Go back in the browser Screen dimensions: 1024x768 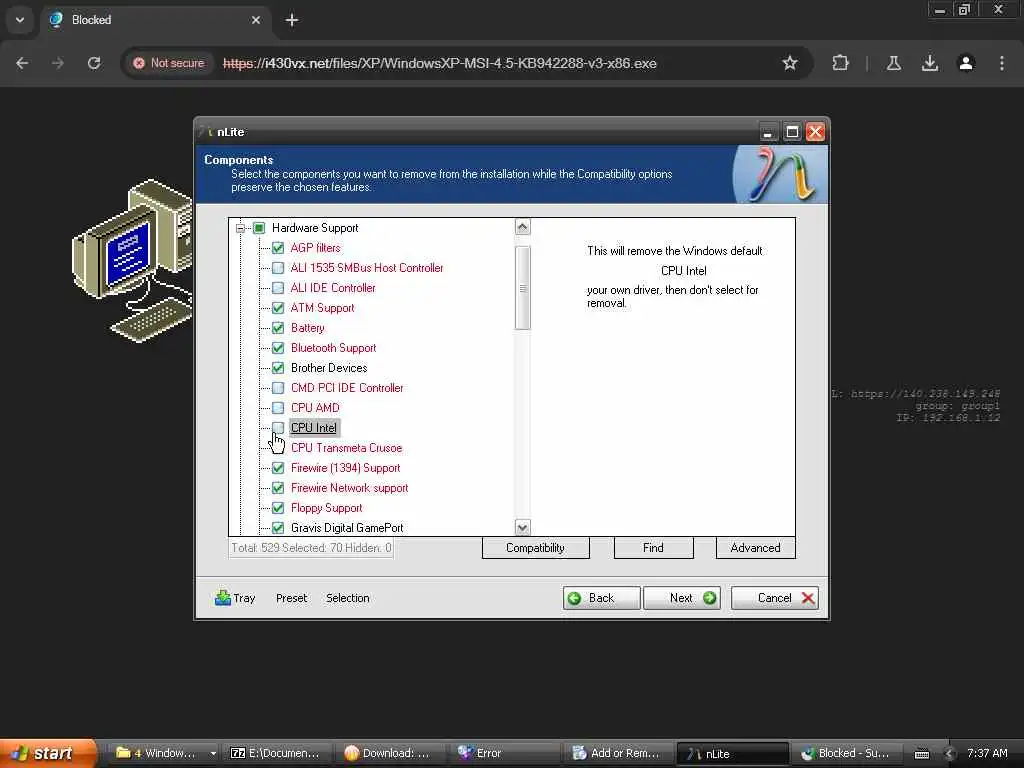pos(22,63)
